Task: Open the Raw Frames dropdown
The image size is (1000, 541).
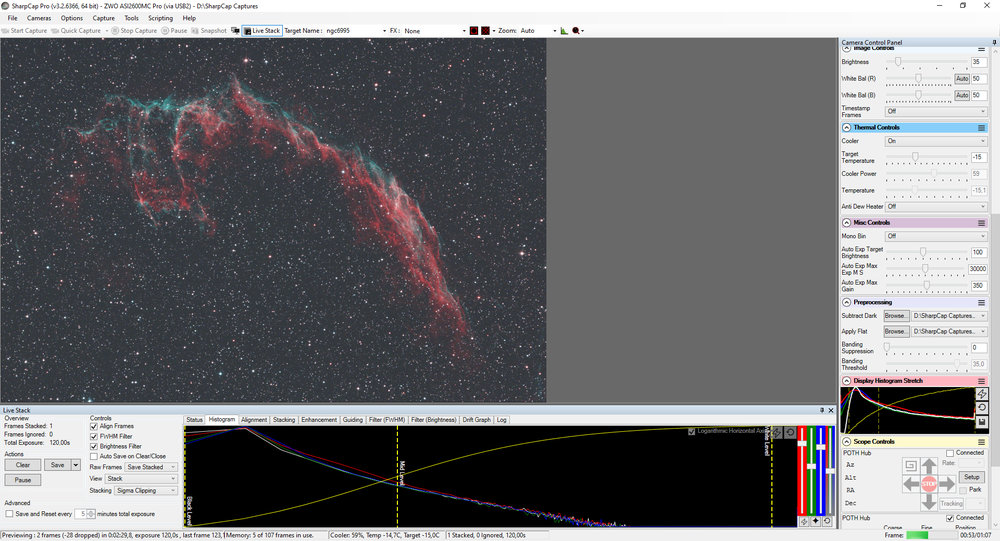Action: (x=151, y=467)
